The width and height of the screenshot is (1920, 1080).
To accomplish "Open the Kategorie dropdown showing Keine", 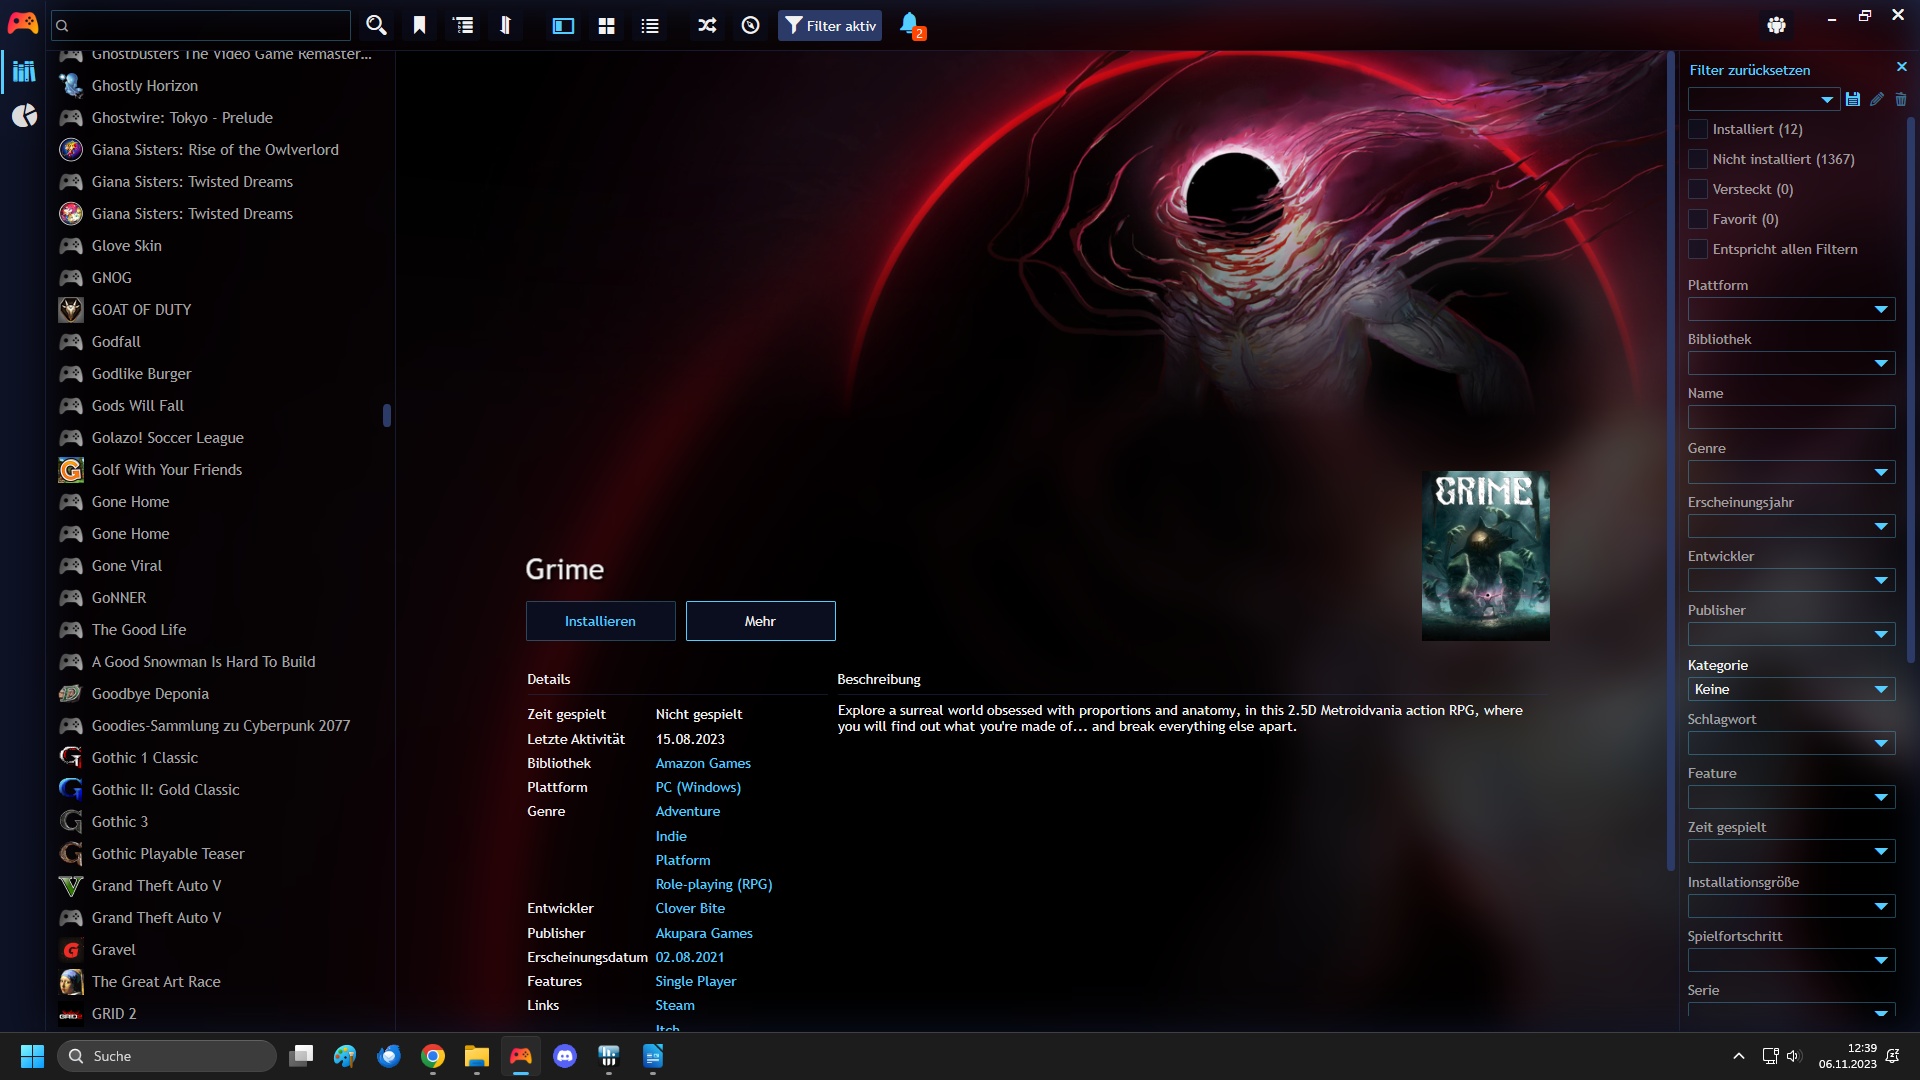I will pyautogui.click(x=1790, y=689).
